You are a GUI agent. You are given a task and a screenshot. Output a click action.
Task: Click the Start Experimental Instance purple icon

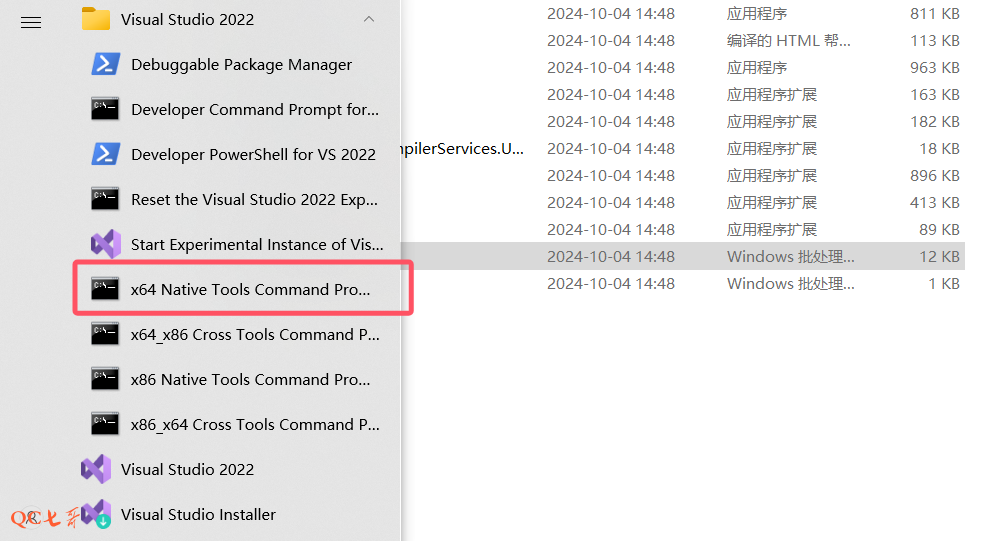click(106, 244)
